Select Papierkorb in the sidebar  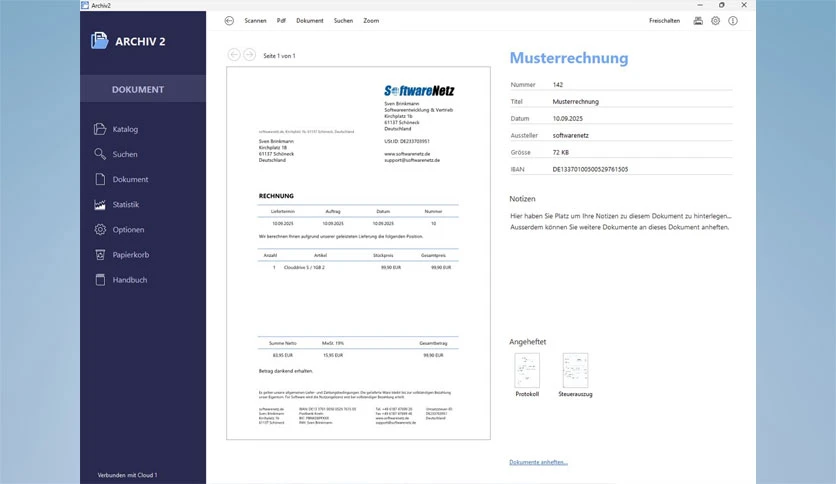[131, 254]
